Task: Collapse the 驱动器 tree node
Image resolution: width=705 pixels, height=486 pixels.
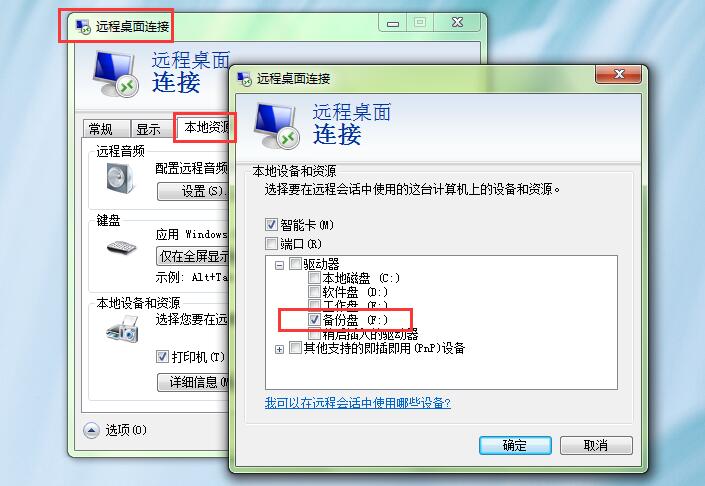Action: tap(279, 265)
